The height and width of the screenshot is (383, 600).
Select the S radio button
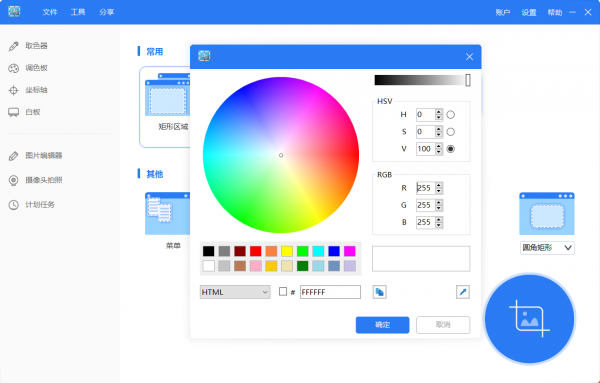pos(451,132)
